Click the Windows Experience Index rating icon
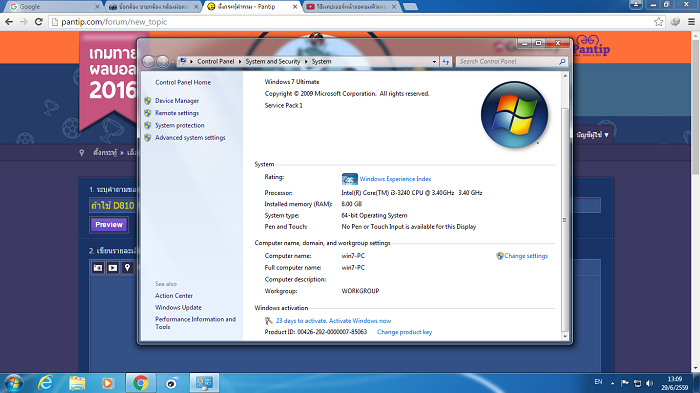700x393 pixels. pyautogui.click(x=350, y=179)
